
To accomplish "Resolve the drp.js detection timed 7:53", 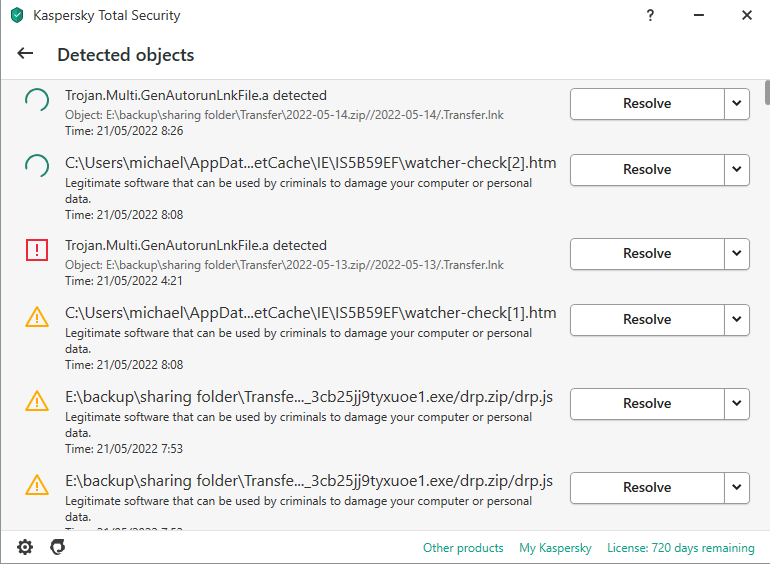I will click(647, 403).
